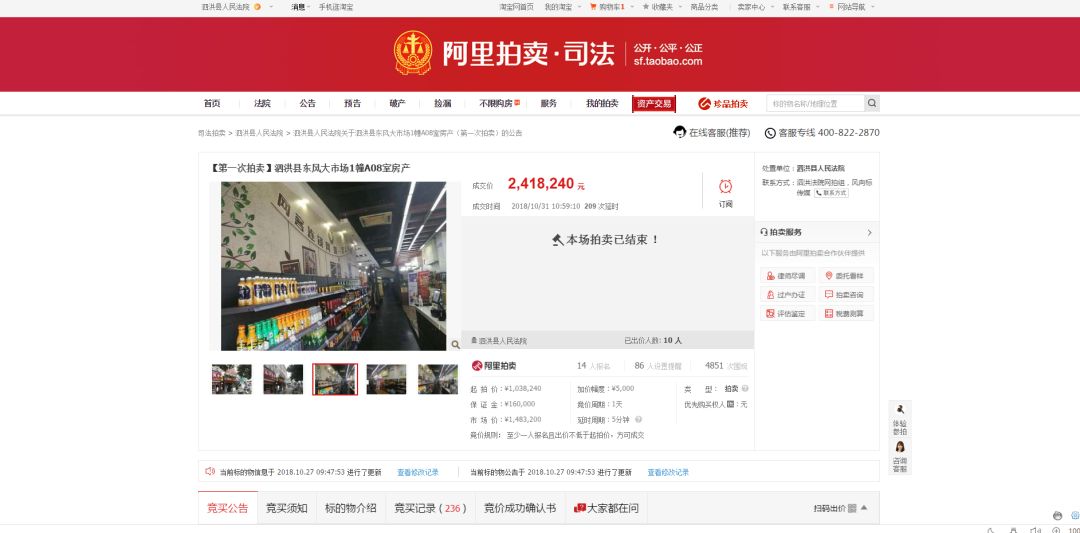Expand the 我的淘宝 dropdown

point(560,7)
